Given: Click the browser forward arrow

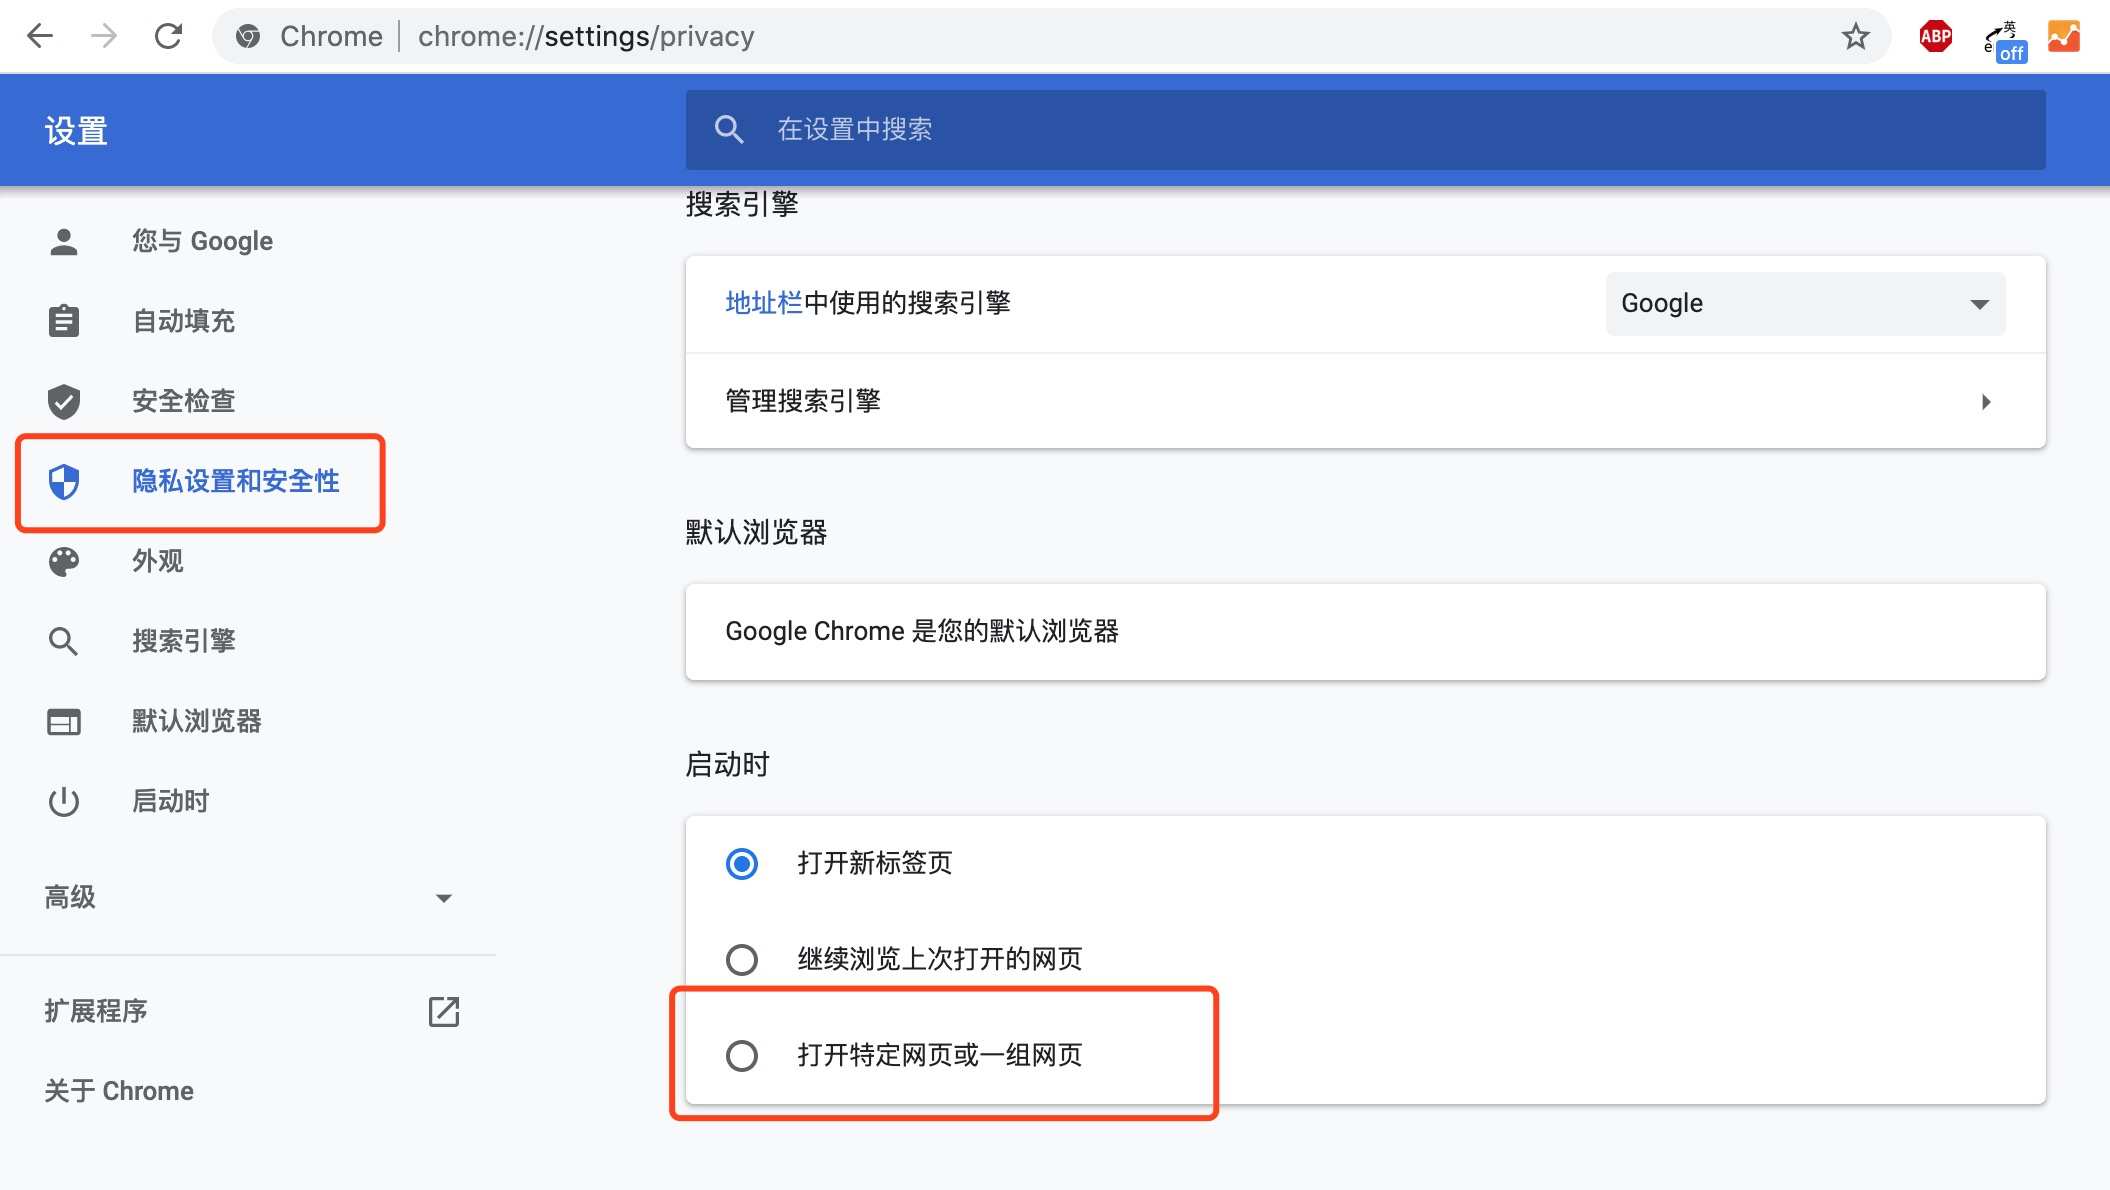Looking at the screenshot, I should pyautogui.click(x=104, y=37).
